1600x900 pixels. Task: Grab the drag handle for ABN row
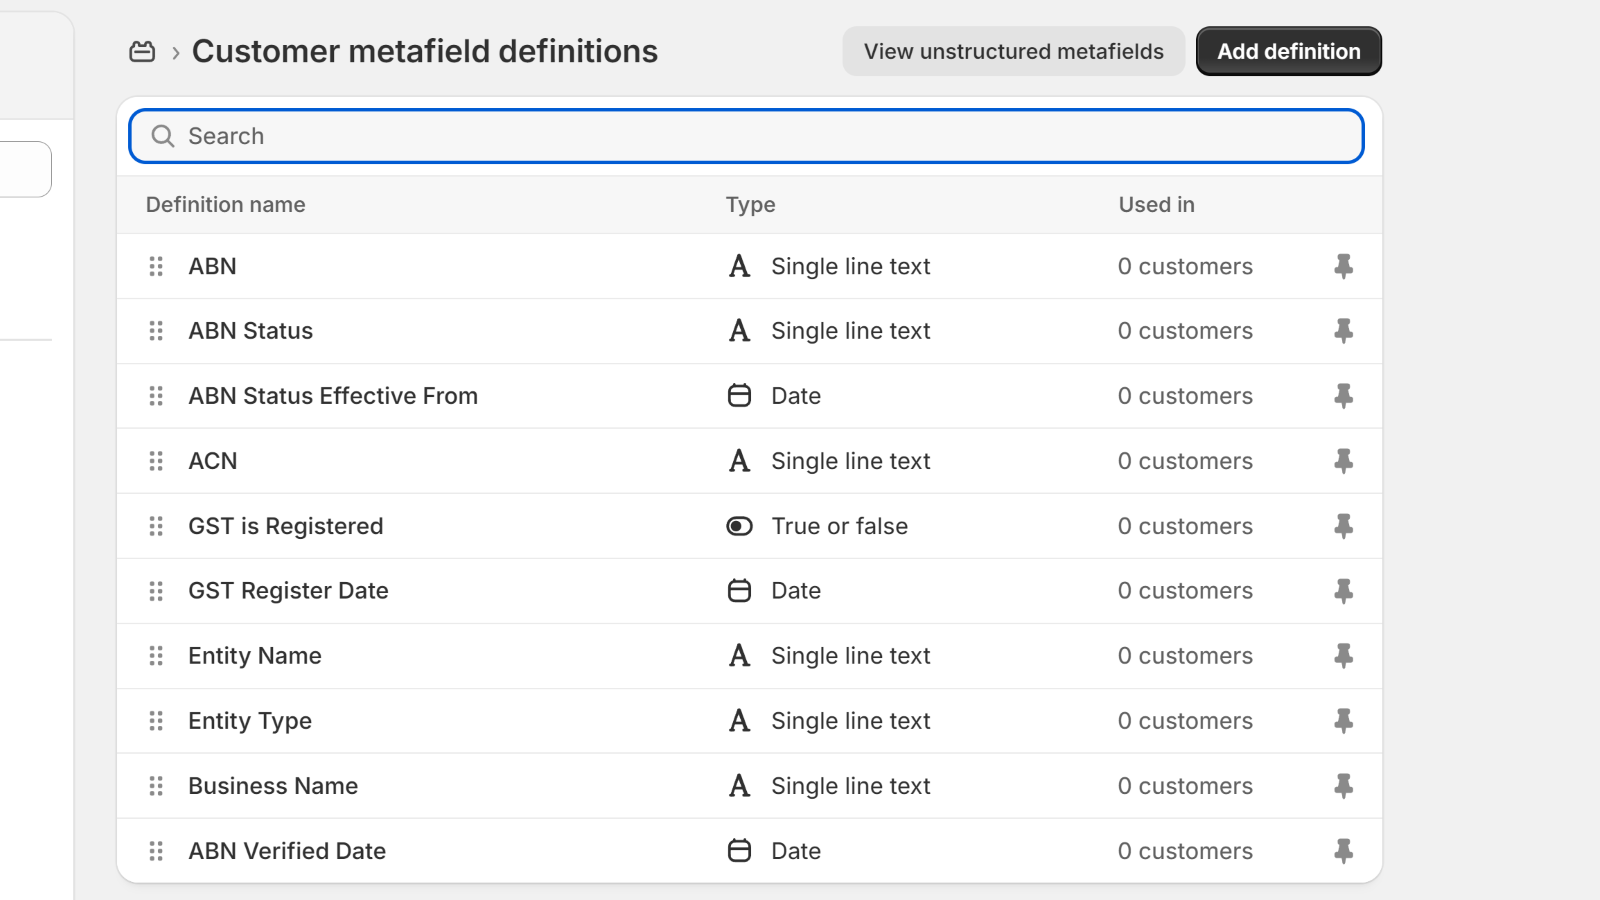click(156, 266)
